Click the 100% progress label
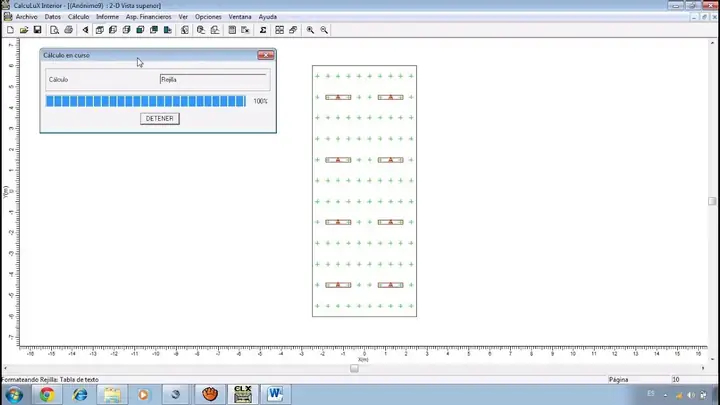 [260, 101]
